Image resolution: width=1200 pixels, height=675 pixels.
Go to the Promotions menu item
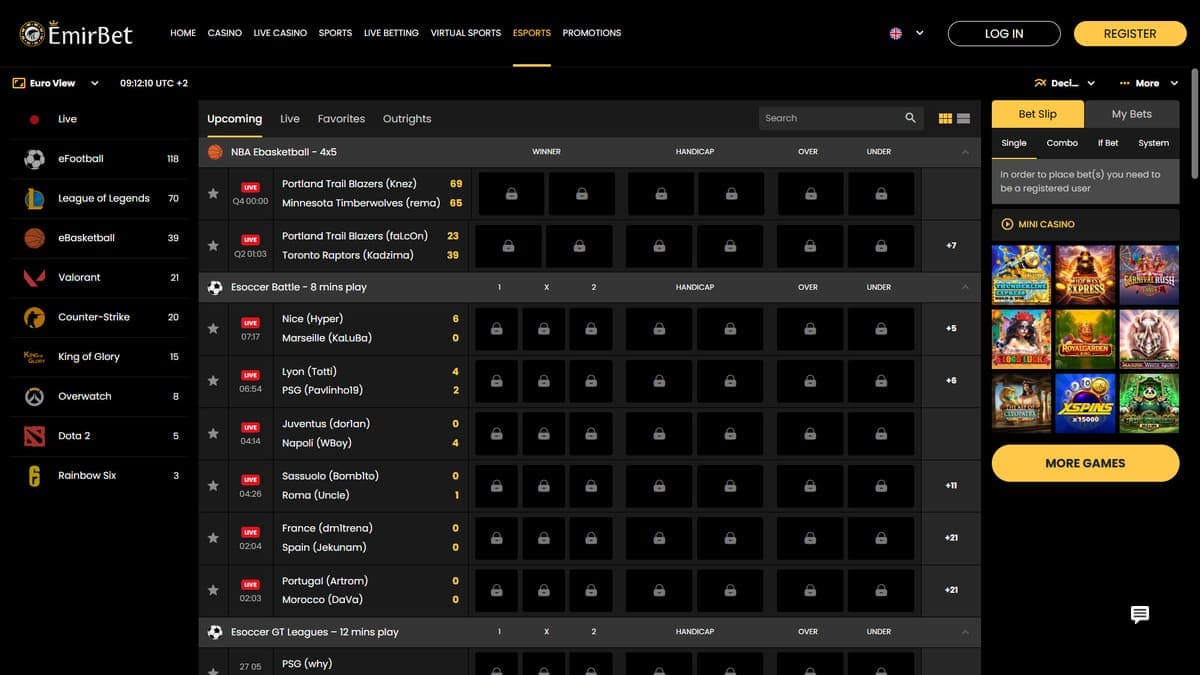(592, 33)
